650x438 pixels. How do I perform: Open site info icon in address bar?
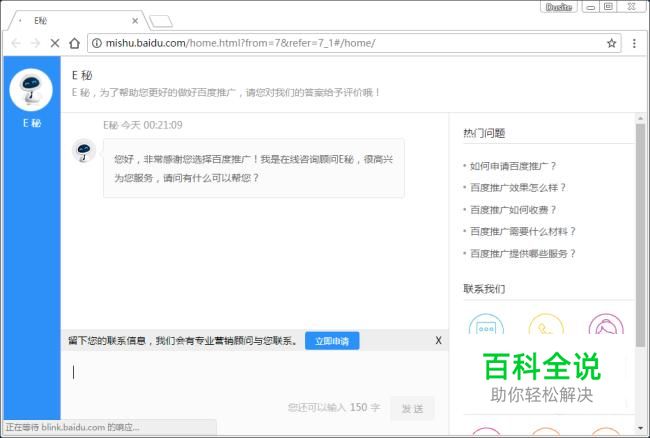pos(97,43)
